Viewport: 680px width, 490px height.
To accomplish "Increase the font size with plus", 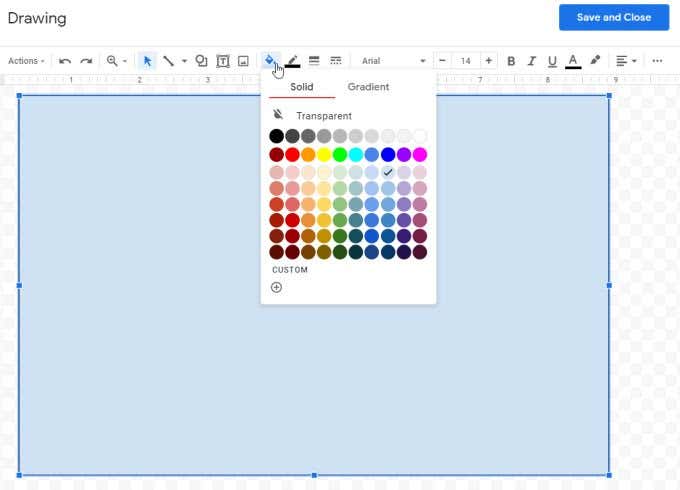I will [489, 61].
